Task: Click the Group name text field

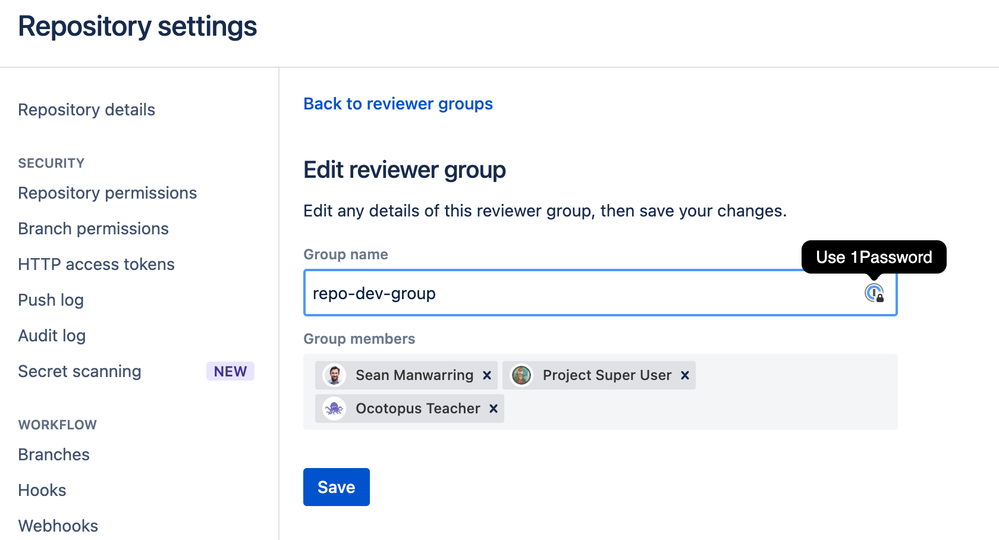Action: pos(580,293)
